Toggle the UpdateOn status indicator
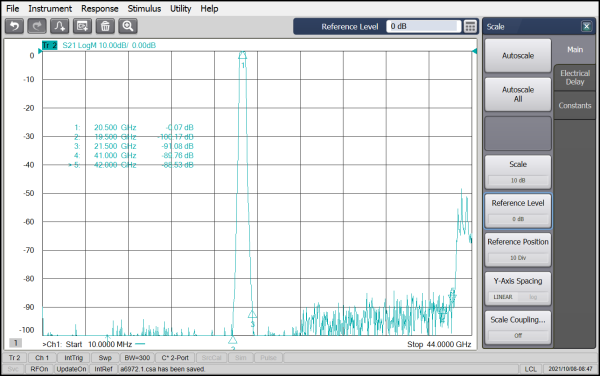Screen dimensions: 600x376 click(x=71, y=369)
